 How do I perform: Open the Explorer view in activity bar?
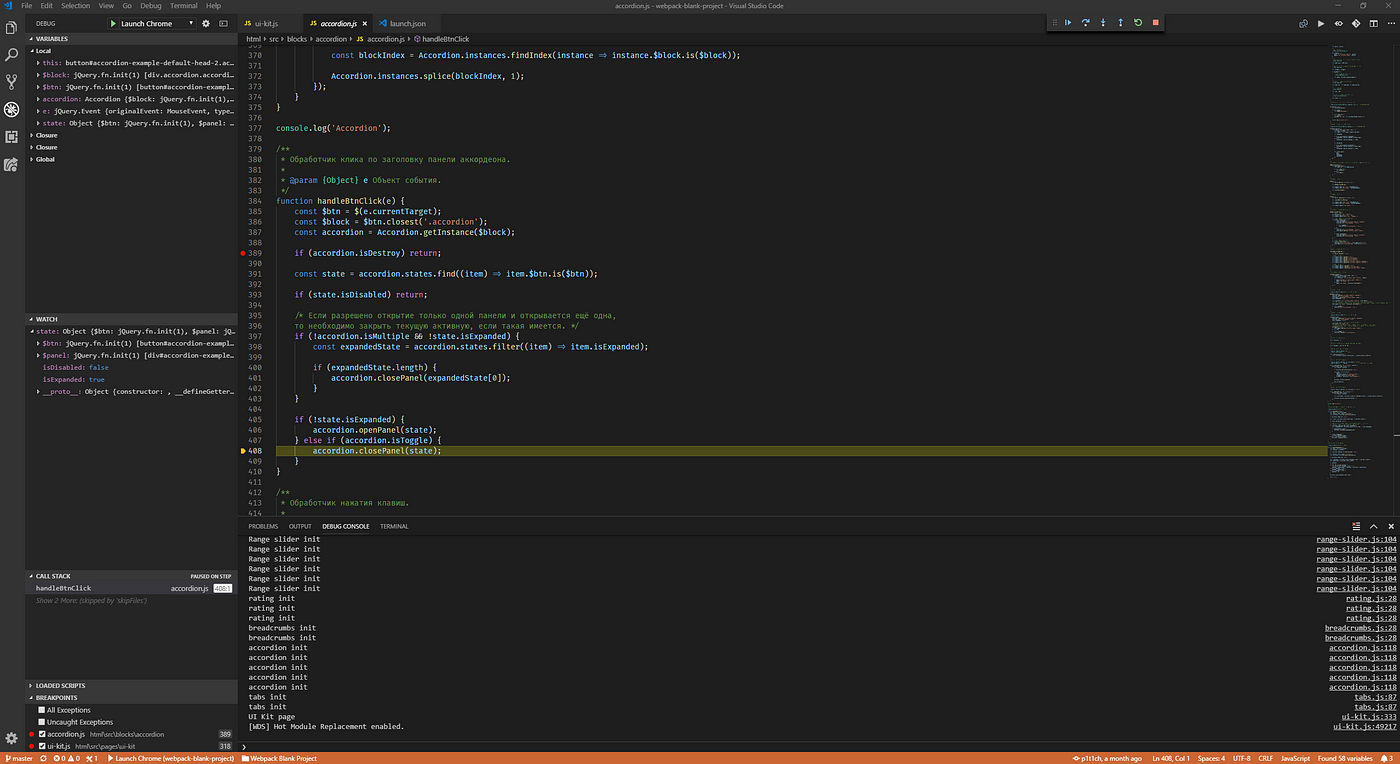coord(12,28)
